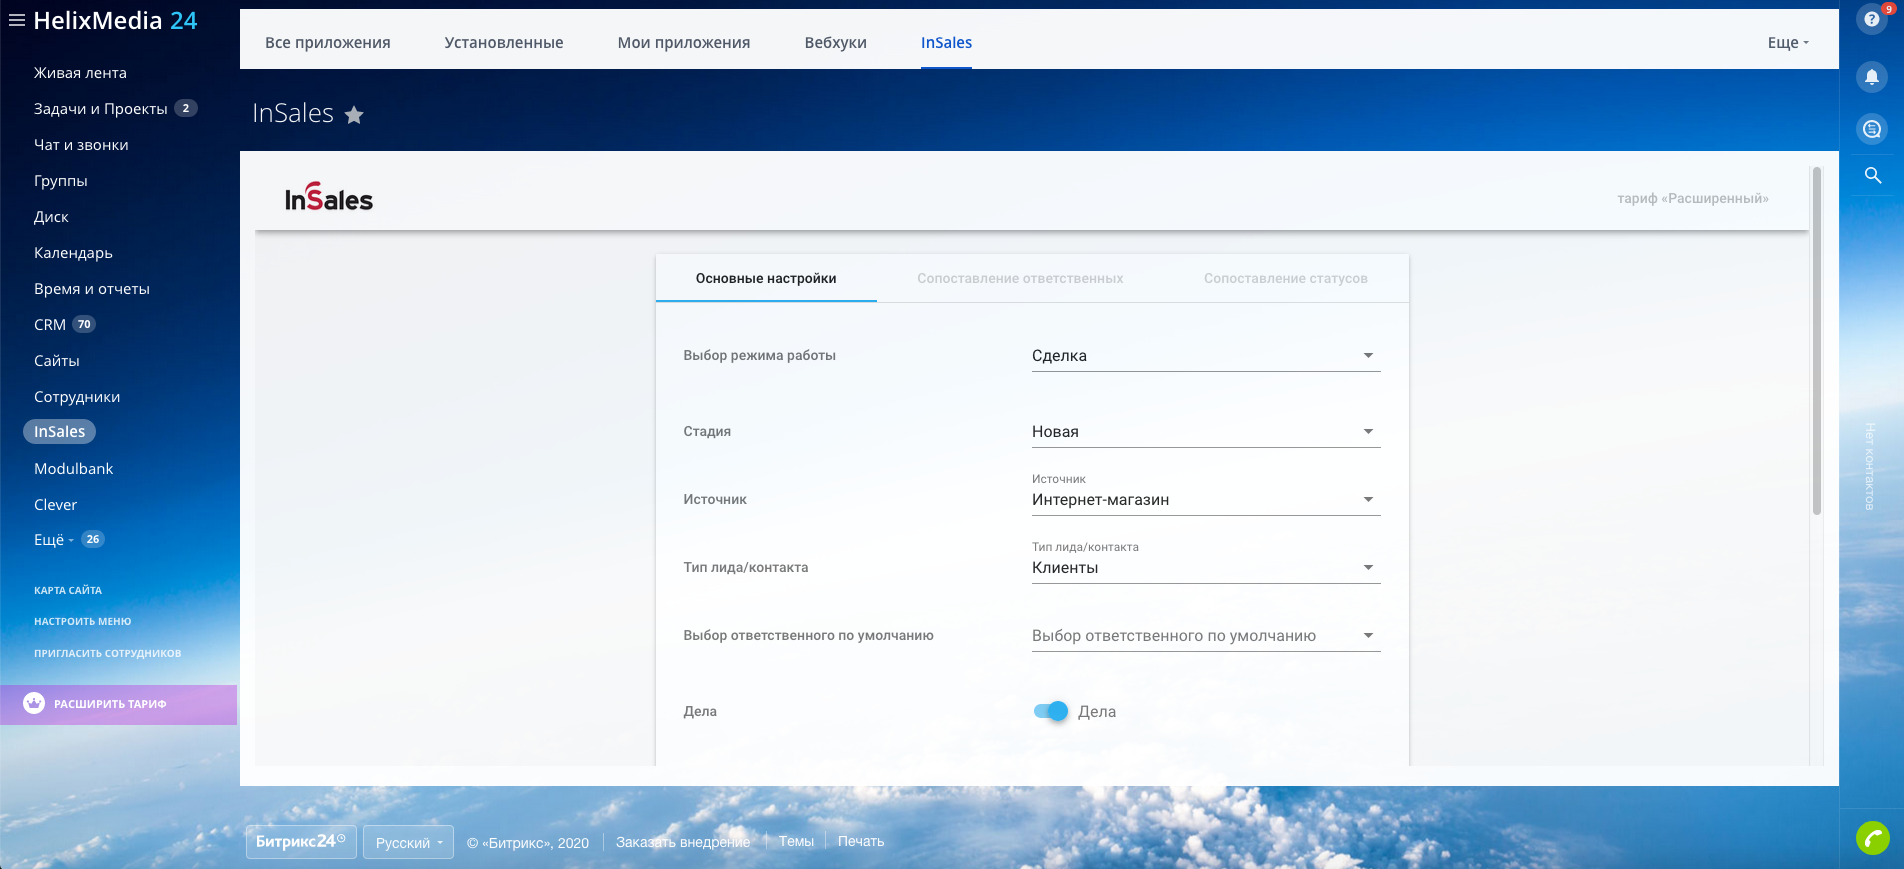Open the chat messenger icon
Viewport: 1904px width, 869px height.
(x=1871, y=129)
